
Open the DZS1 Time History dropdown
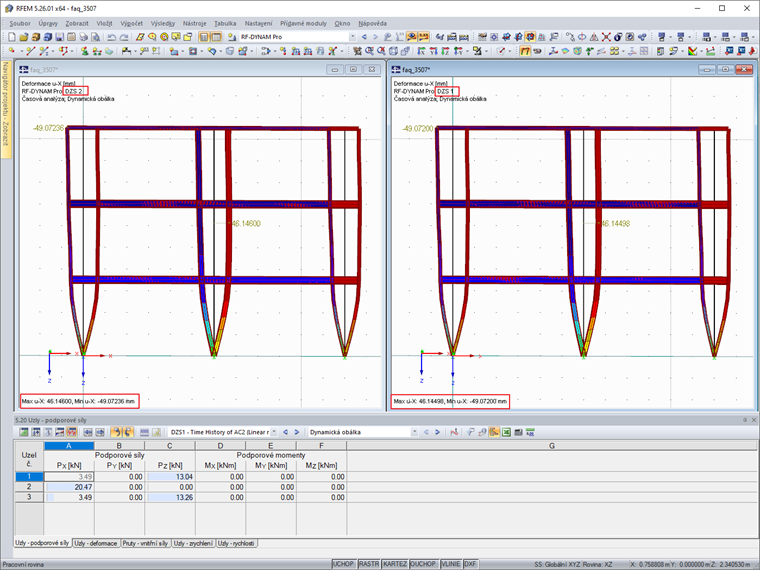(x=274, y=432)
